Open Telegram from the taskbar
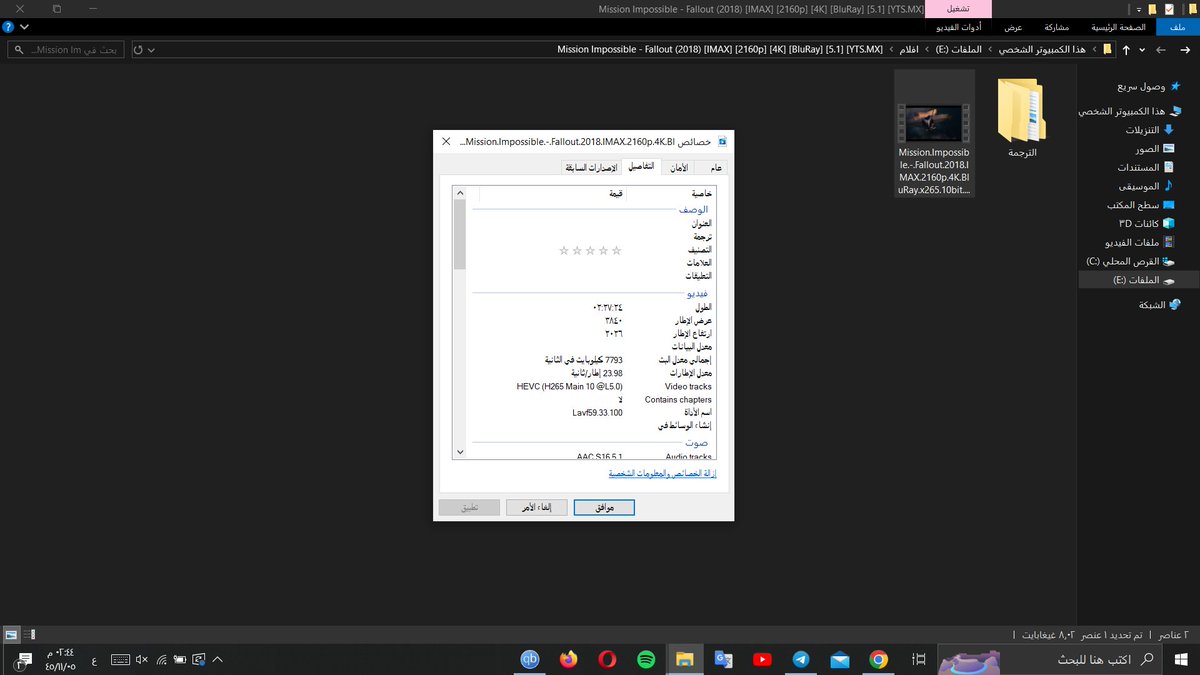Image resolution: width=1200 pixels, height=675 pixels. point(801,659)
